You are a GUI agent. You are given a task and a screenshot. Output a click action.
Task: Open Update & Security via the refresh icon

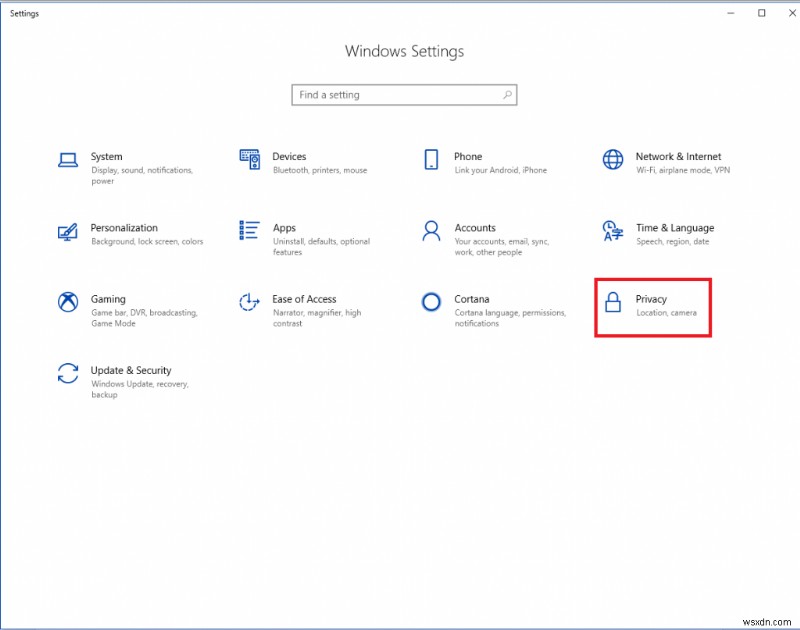[67, 374]
